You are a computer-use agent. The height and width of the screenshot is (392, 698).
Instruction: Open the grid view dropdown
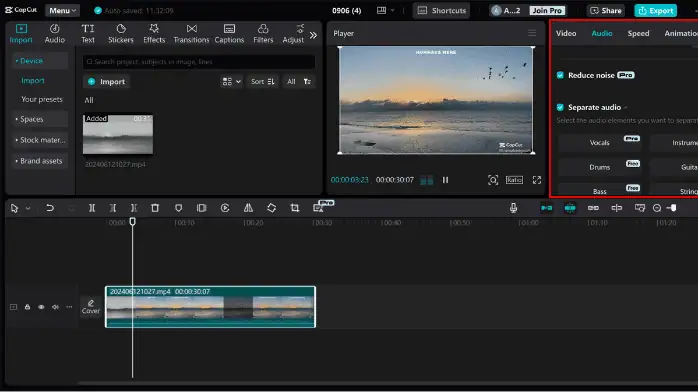[231, 81]
